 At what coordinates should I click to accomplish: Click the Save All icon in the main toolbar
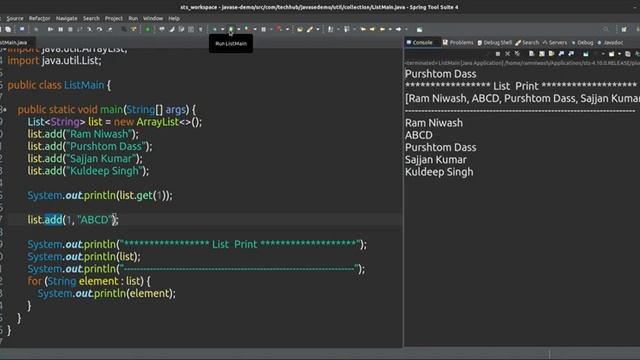8,29
